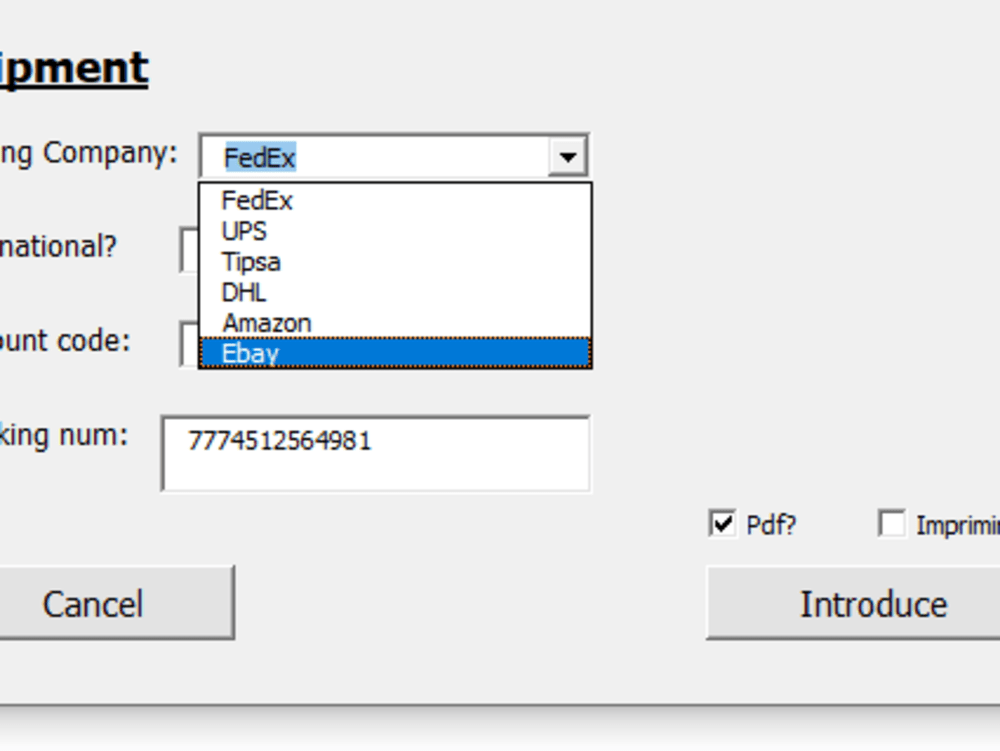Choose Amazon as the shipping carrier
Screen dimensions: 1000x751
pyautogui.click(x=267, y=323)
